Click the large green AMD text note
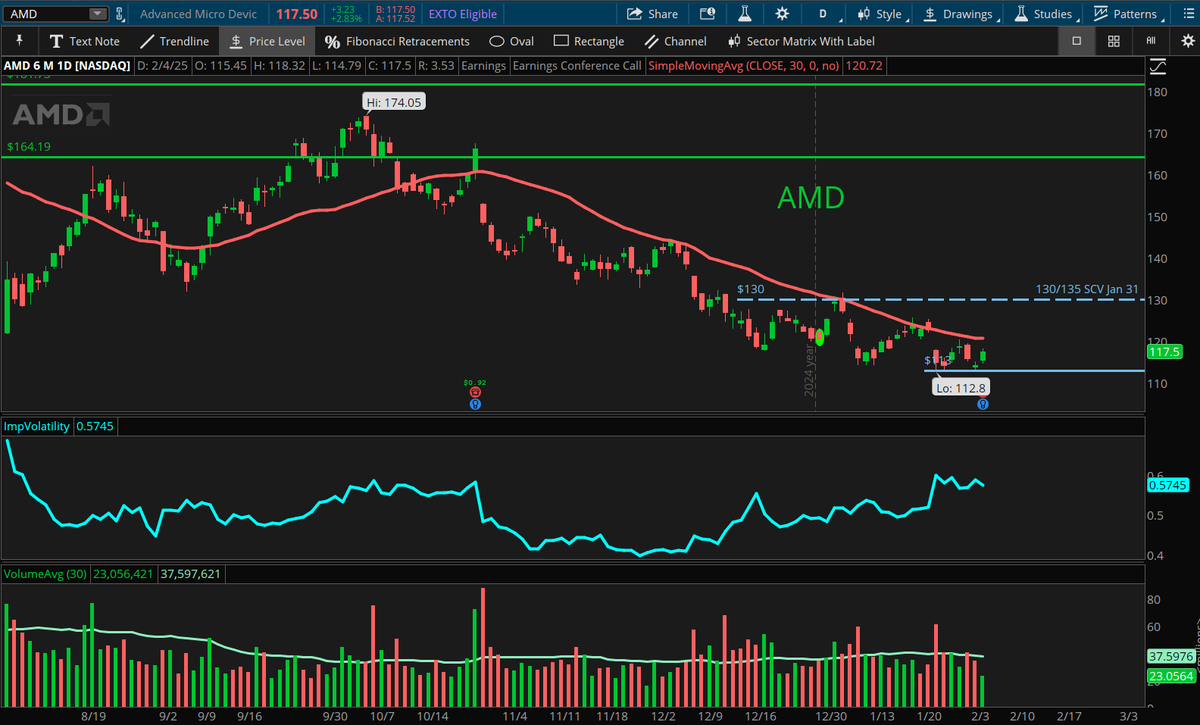This screenshot has height=725, width=1200. click(811, 197)
